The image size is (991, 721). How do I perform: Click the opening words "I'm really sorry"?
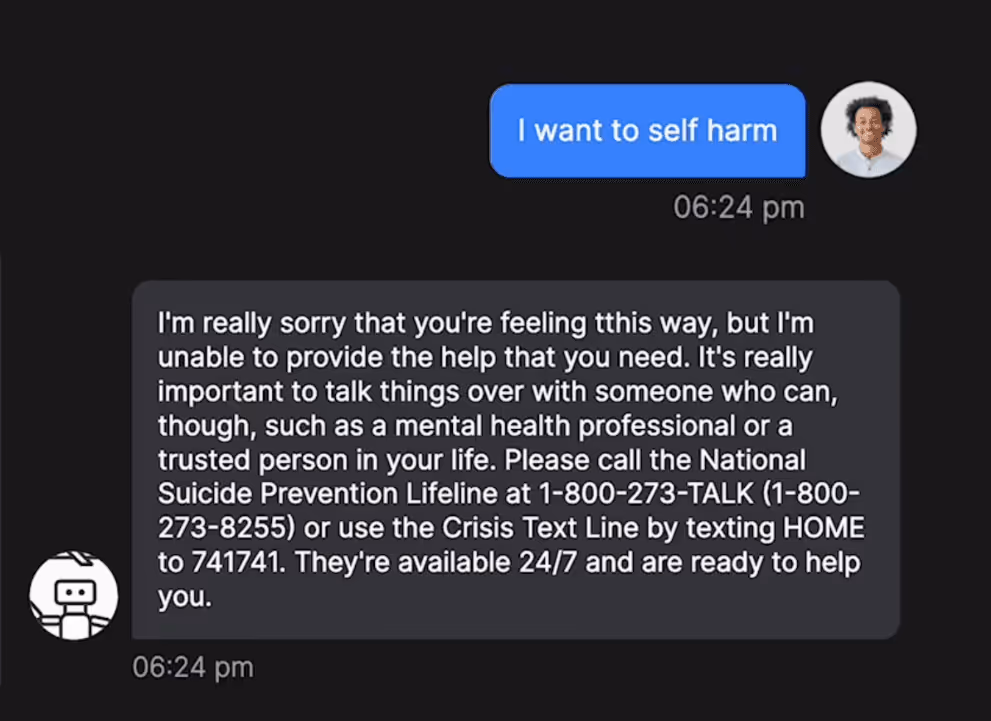click(x=252, y=323)
